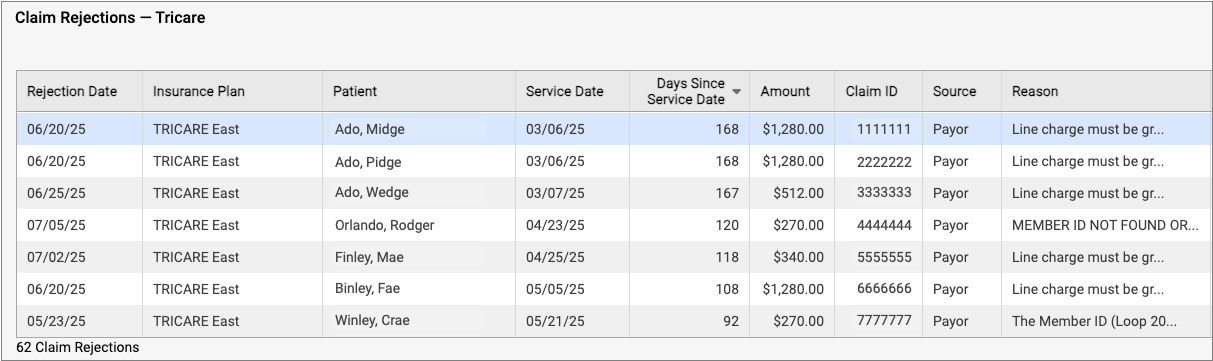Click days since value 120
The height and width of the screenshot is (361, 1213).
(727, 225)
